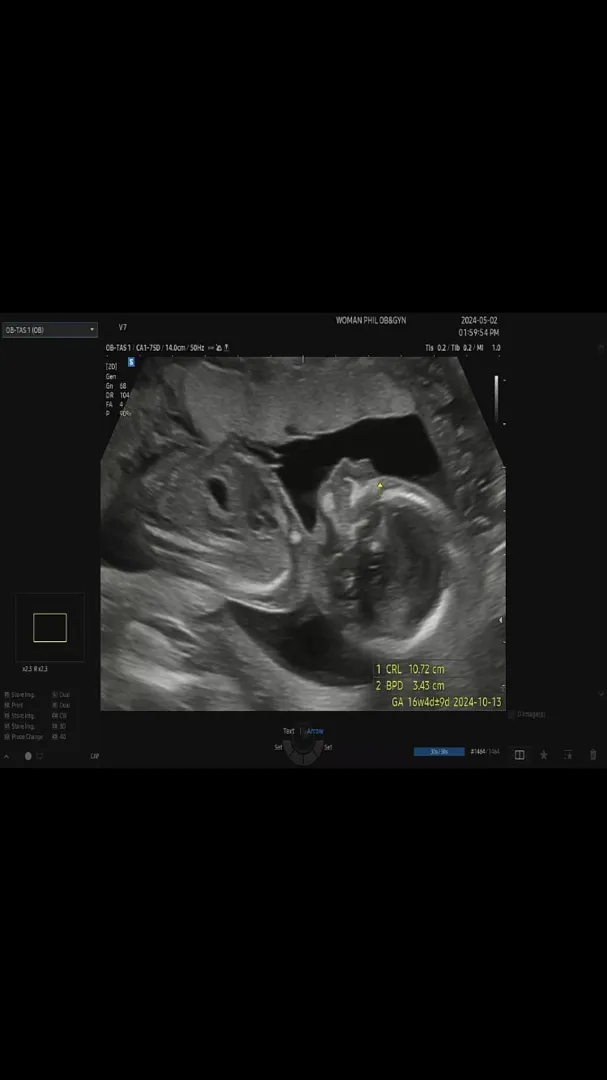Image resolution: width=607 pixels, height=1080 pixels.
Task: Click the WOMAN PHIL OB&GYN title
Action: (371, 320)
